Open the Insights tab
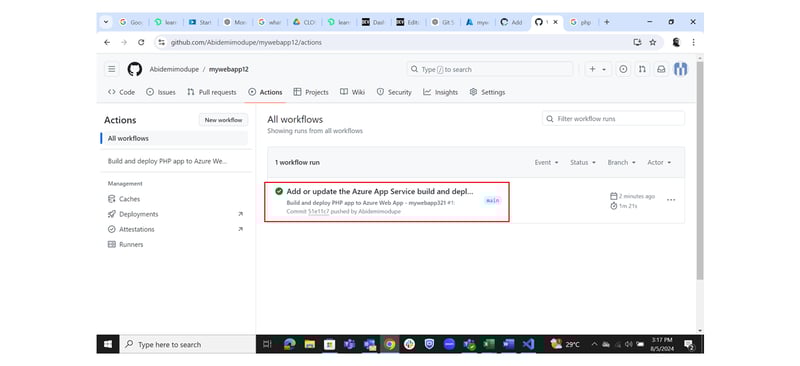Image resolution: width=800 pixels, height=366 pixels. pyautogui.click(x=440, y=92)
